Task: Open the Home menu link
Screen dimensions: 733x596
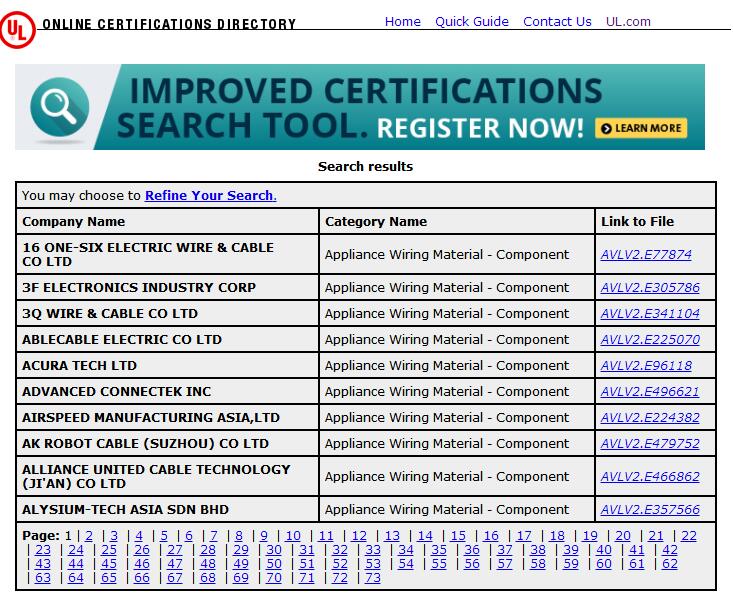Action: (402, 21)
